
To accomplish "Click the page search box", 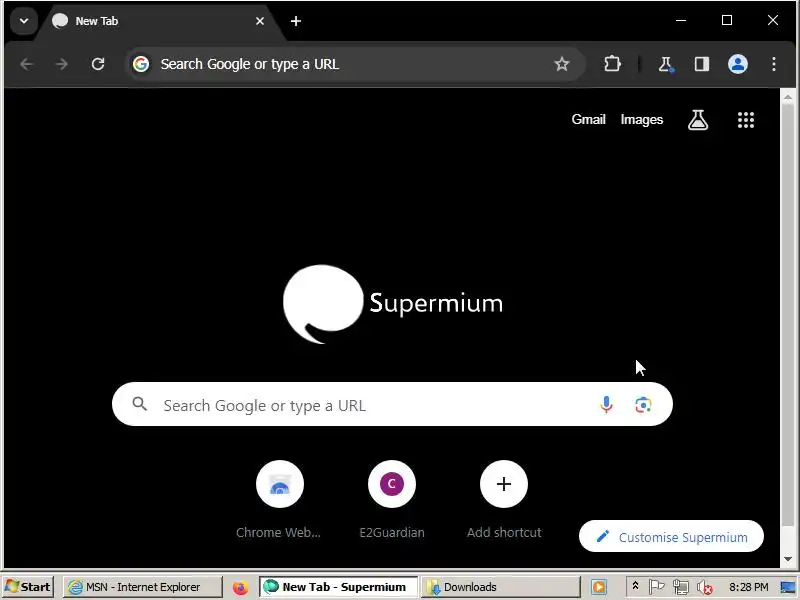I will pos(392,405).
